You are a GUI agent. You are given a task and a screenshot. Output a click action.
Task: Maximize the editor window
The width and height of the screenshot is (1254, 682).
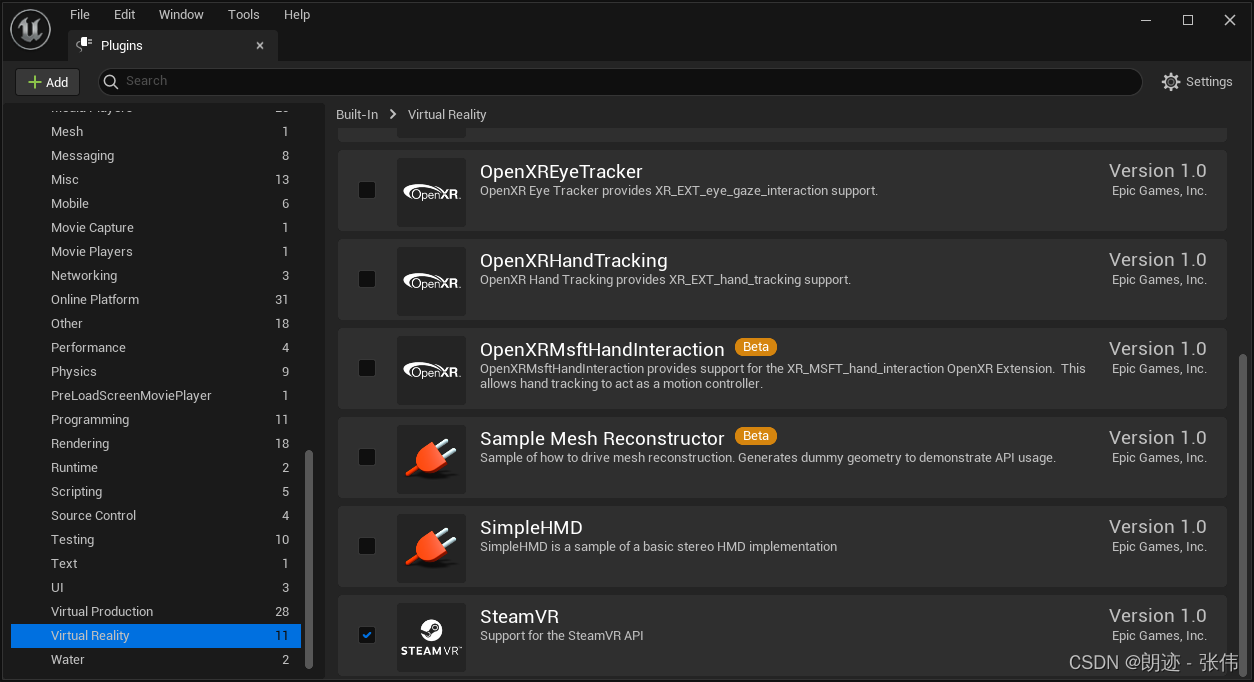tap(1188, 20)
